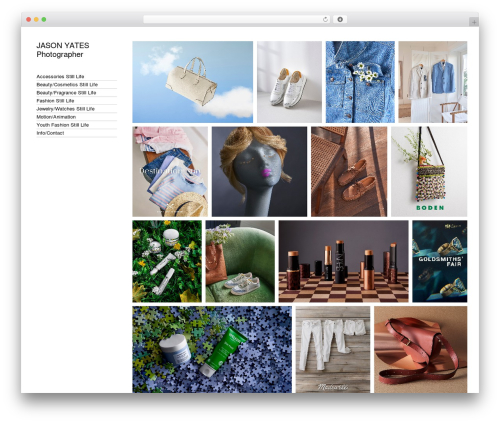This screenshot has width=500, height=423.
Task: Open Accessories Still Life gallery
Action: [60, 77]
